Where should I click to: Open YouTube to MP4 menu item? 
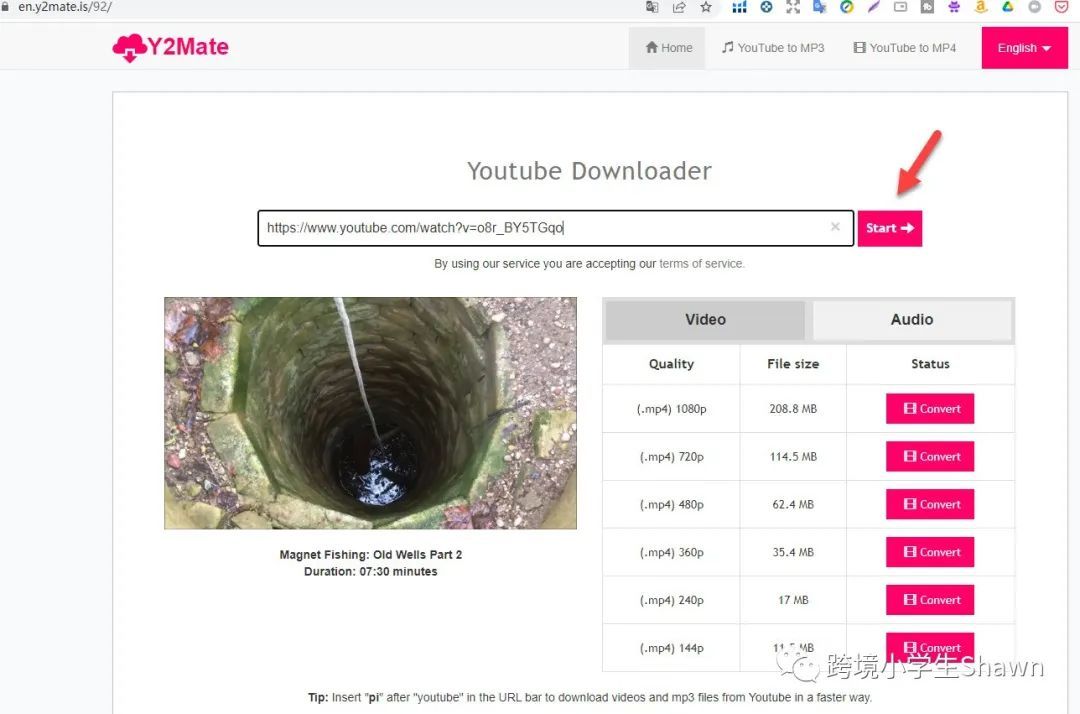904,48
